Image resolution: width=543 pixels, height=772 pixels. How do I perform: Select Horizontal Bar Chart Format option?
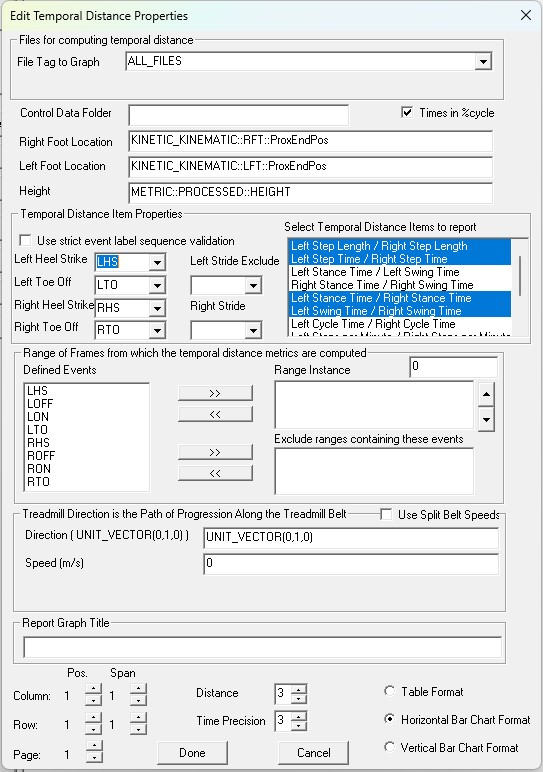coord(389,719)
